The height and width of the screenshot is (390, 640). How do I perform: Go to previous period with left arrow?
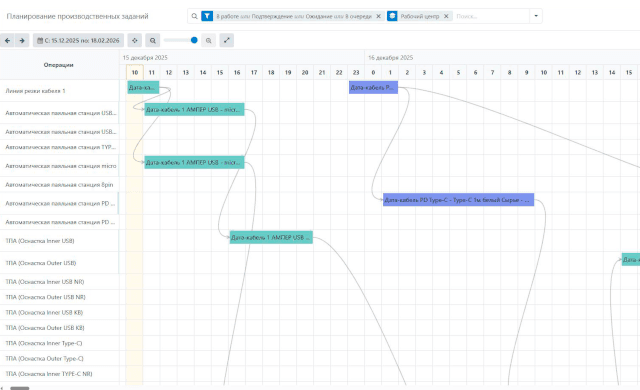[7, 40]
